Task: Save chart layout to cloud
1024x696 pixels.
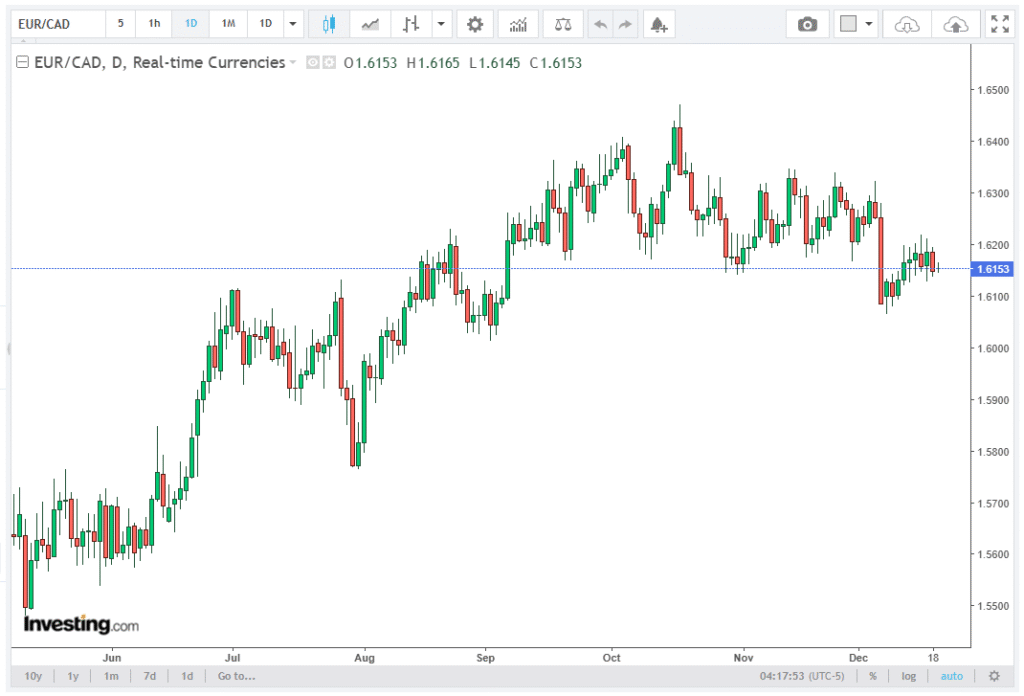Action: tap(955, 24)
